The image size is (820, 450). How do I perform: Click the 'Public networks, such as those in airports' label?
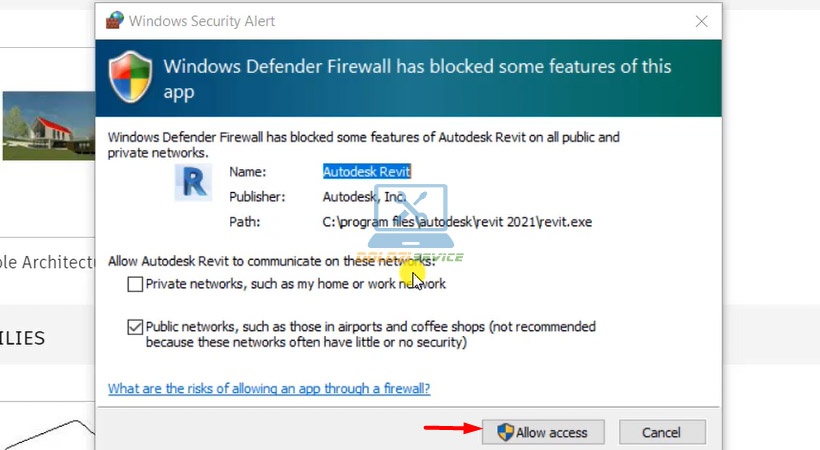point(370,334)
